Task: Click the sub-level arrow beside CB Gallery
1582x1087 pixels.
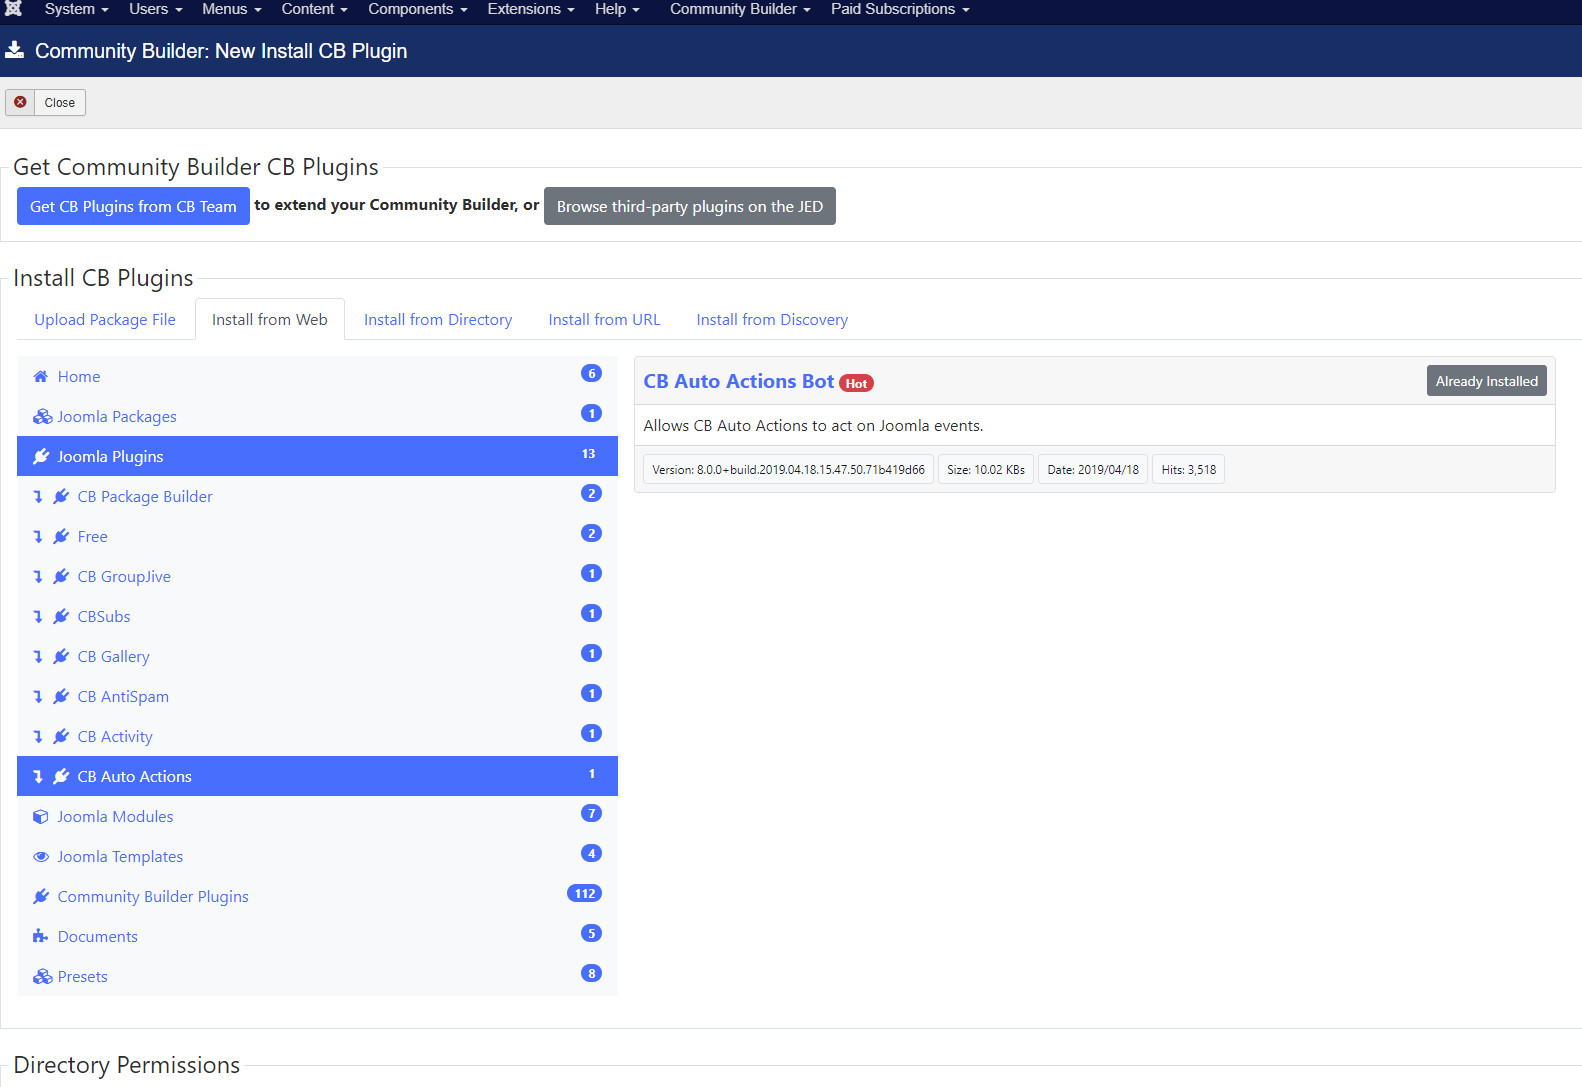Action: click(38, 657)
